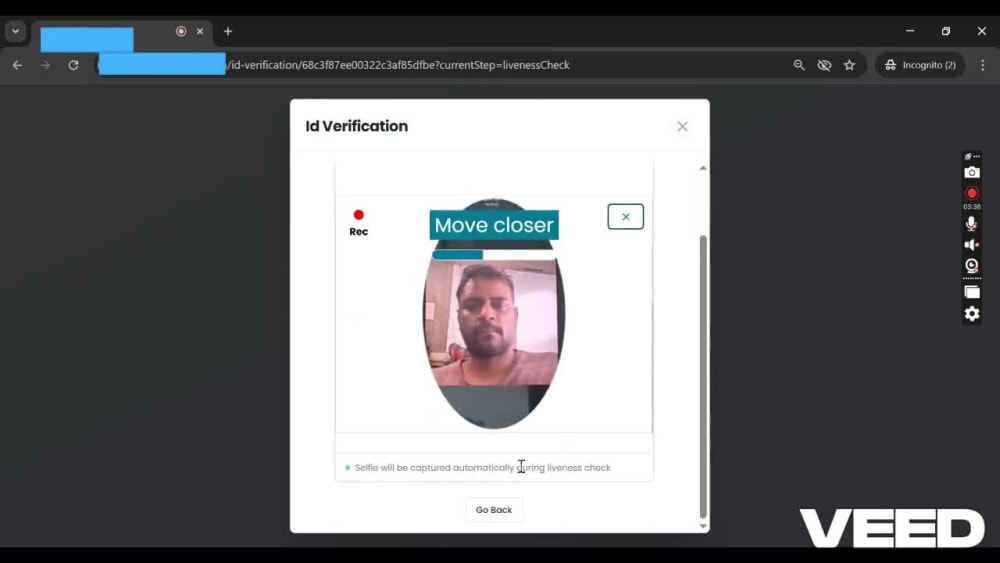The image size is (1000, 563).
Task: Click the Id Verification heading
Action: [x=357, y=126]
